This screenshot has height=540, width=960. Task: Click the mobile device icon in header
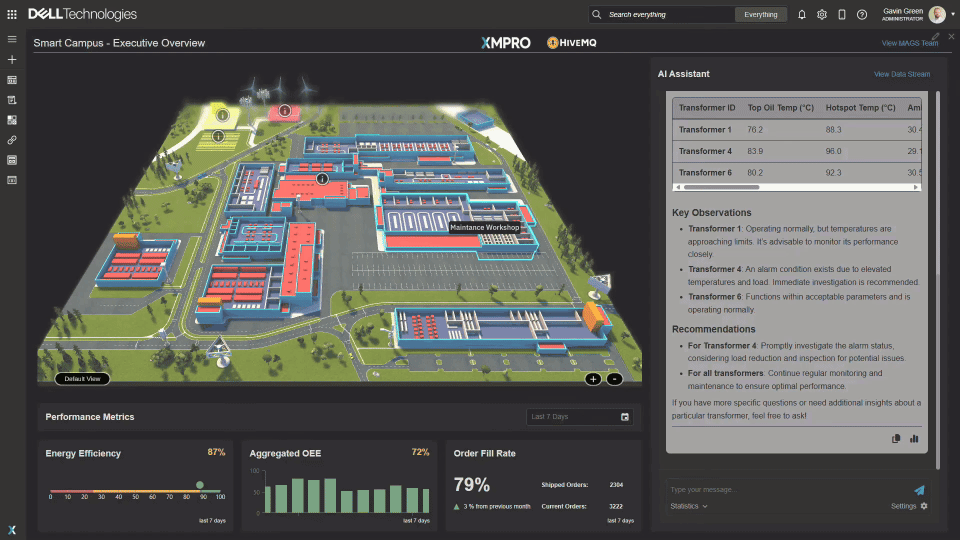point(842,15)
